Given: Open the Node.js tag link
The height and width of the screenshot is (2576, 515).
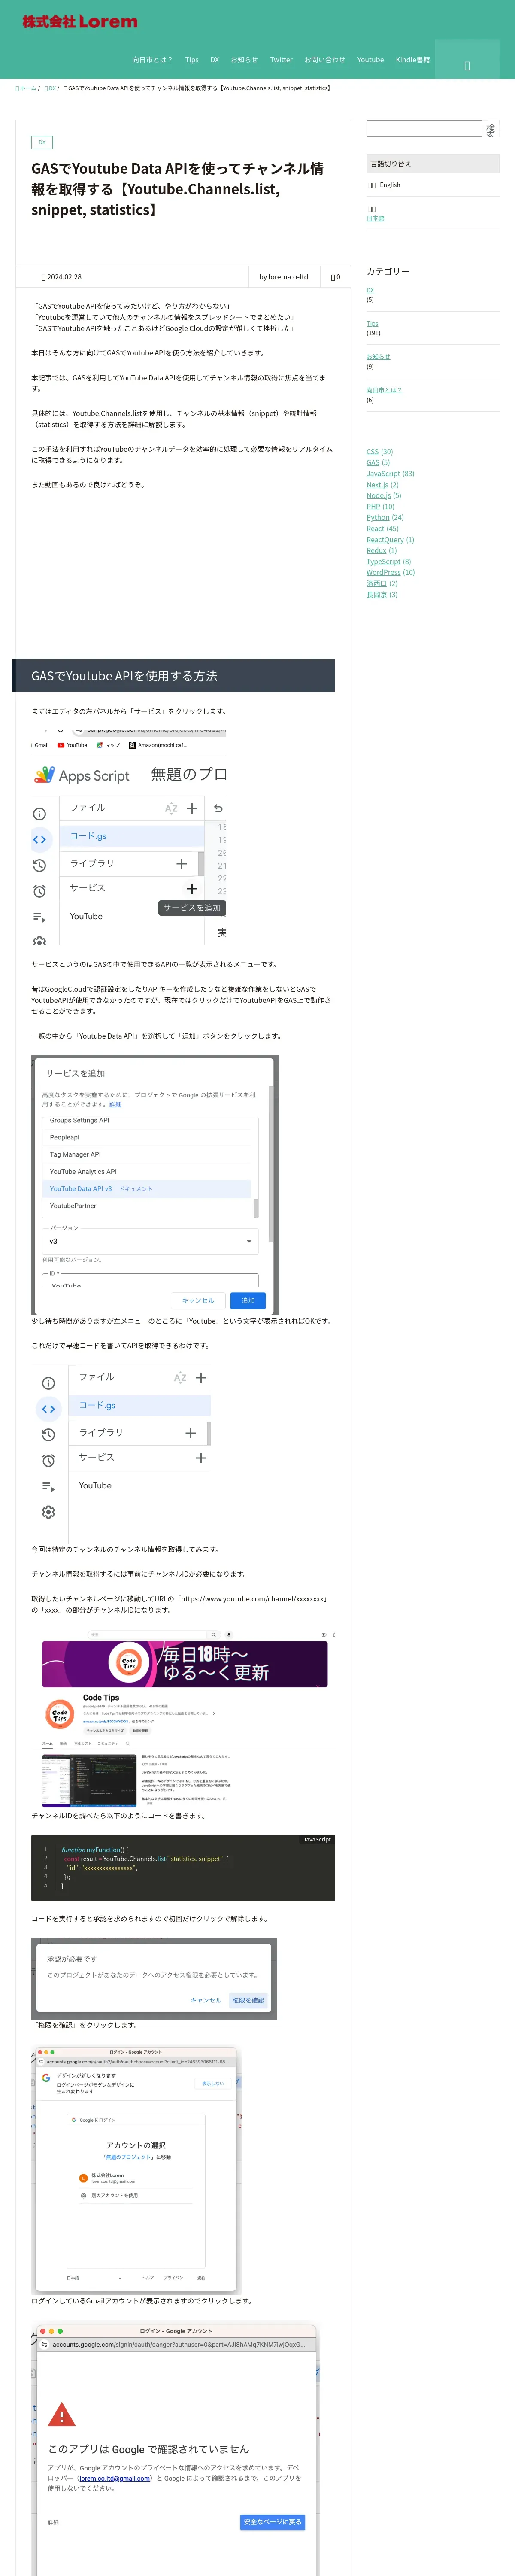Looking at the screenshot, I should (x=378, y=496).
